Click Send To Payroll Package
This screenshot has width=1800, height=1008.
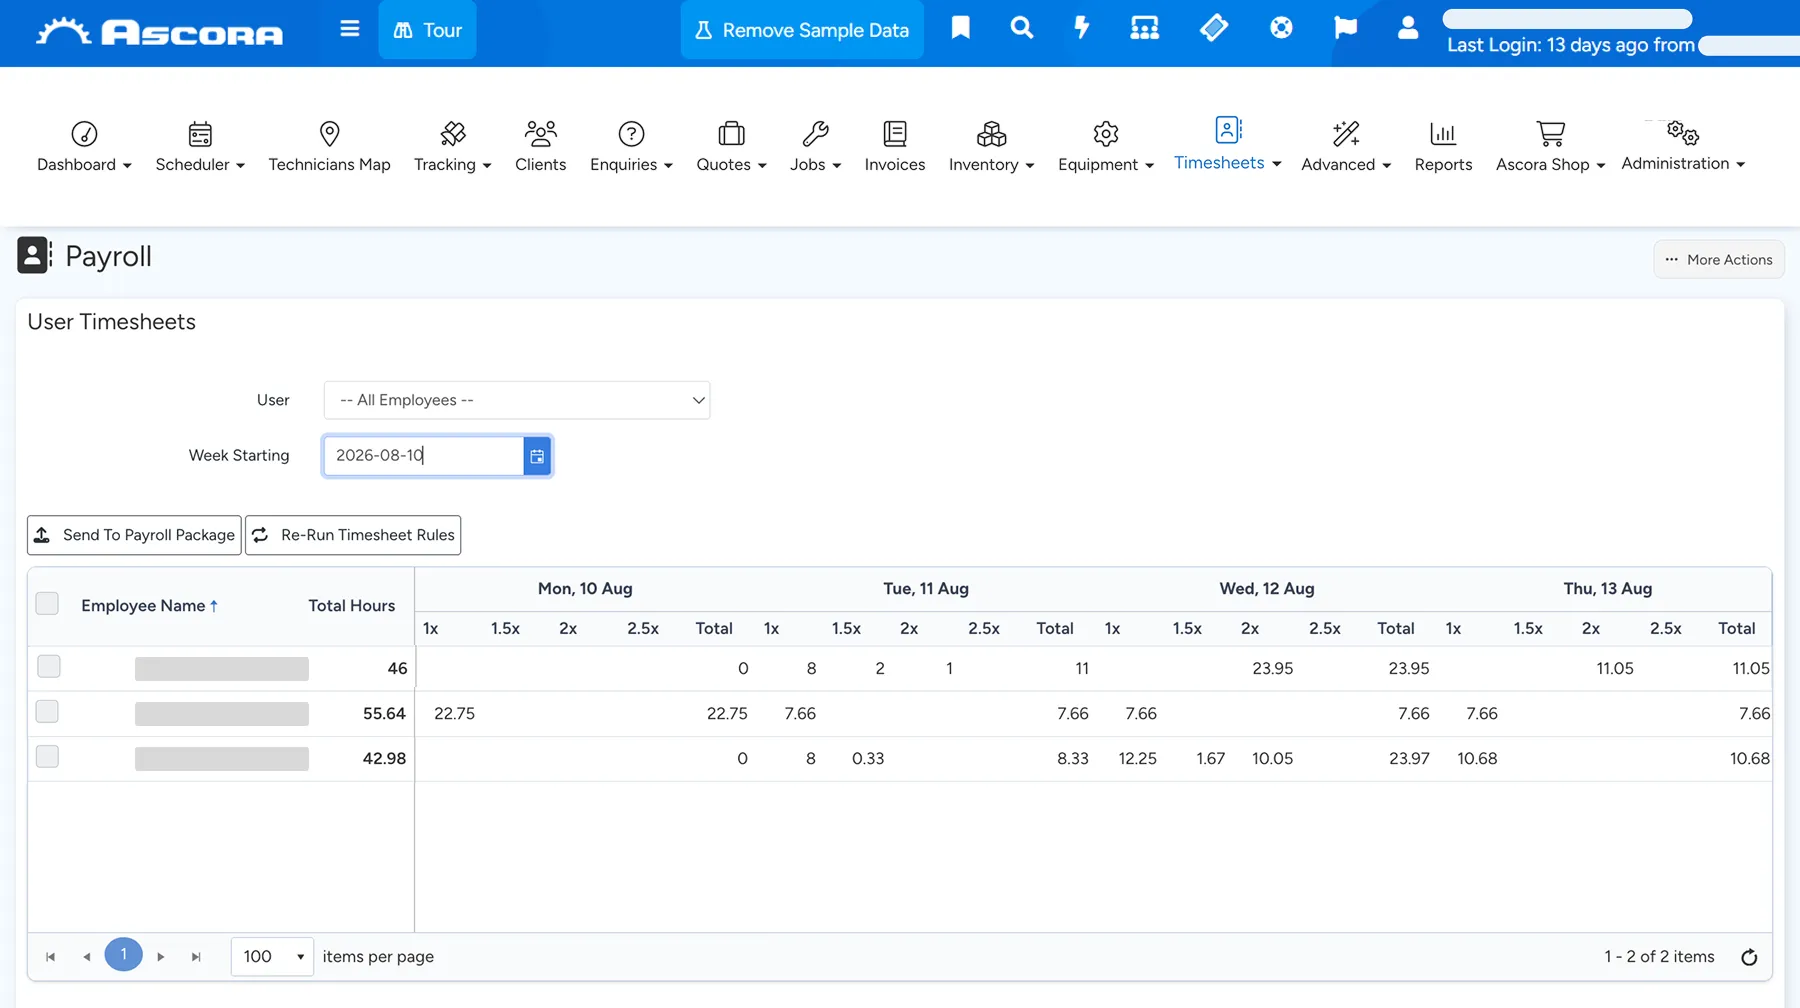tap(134, 535)
